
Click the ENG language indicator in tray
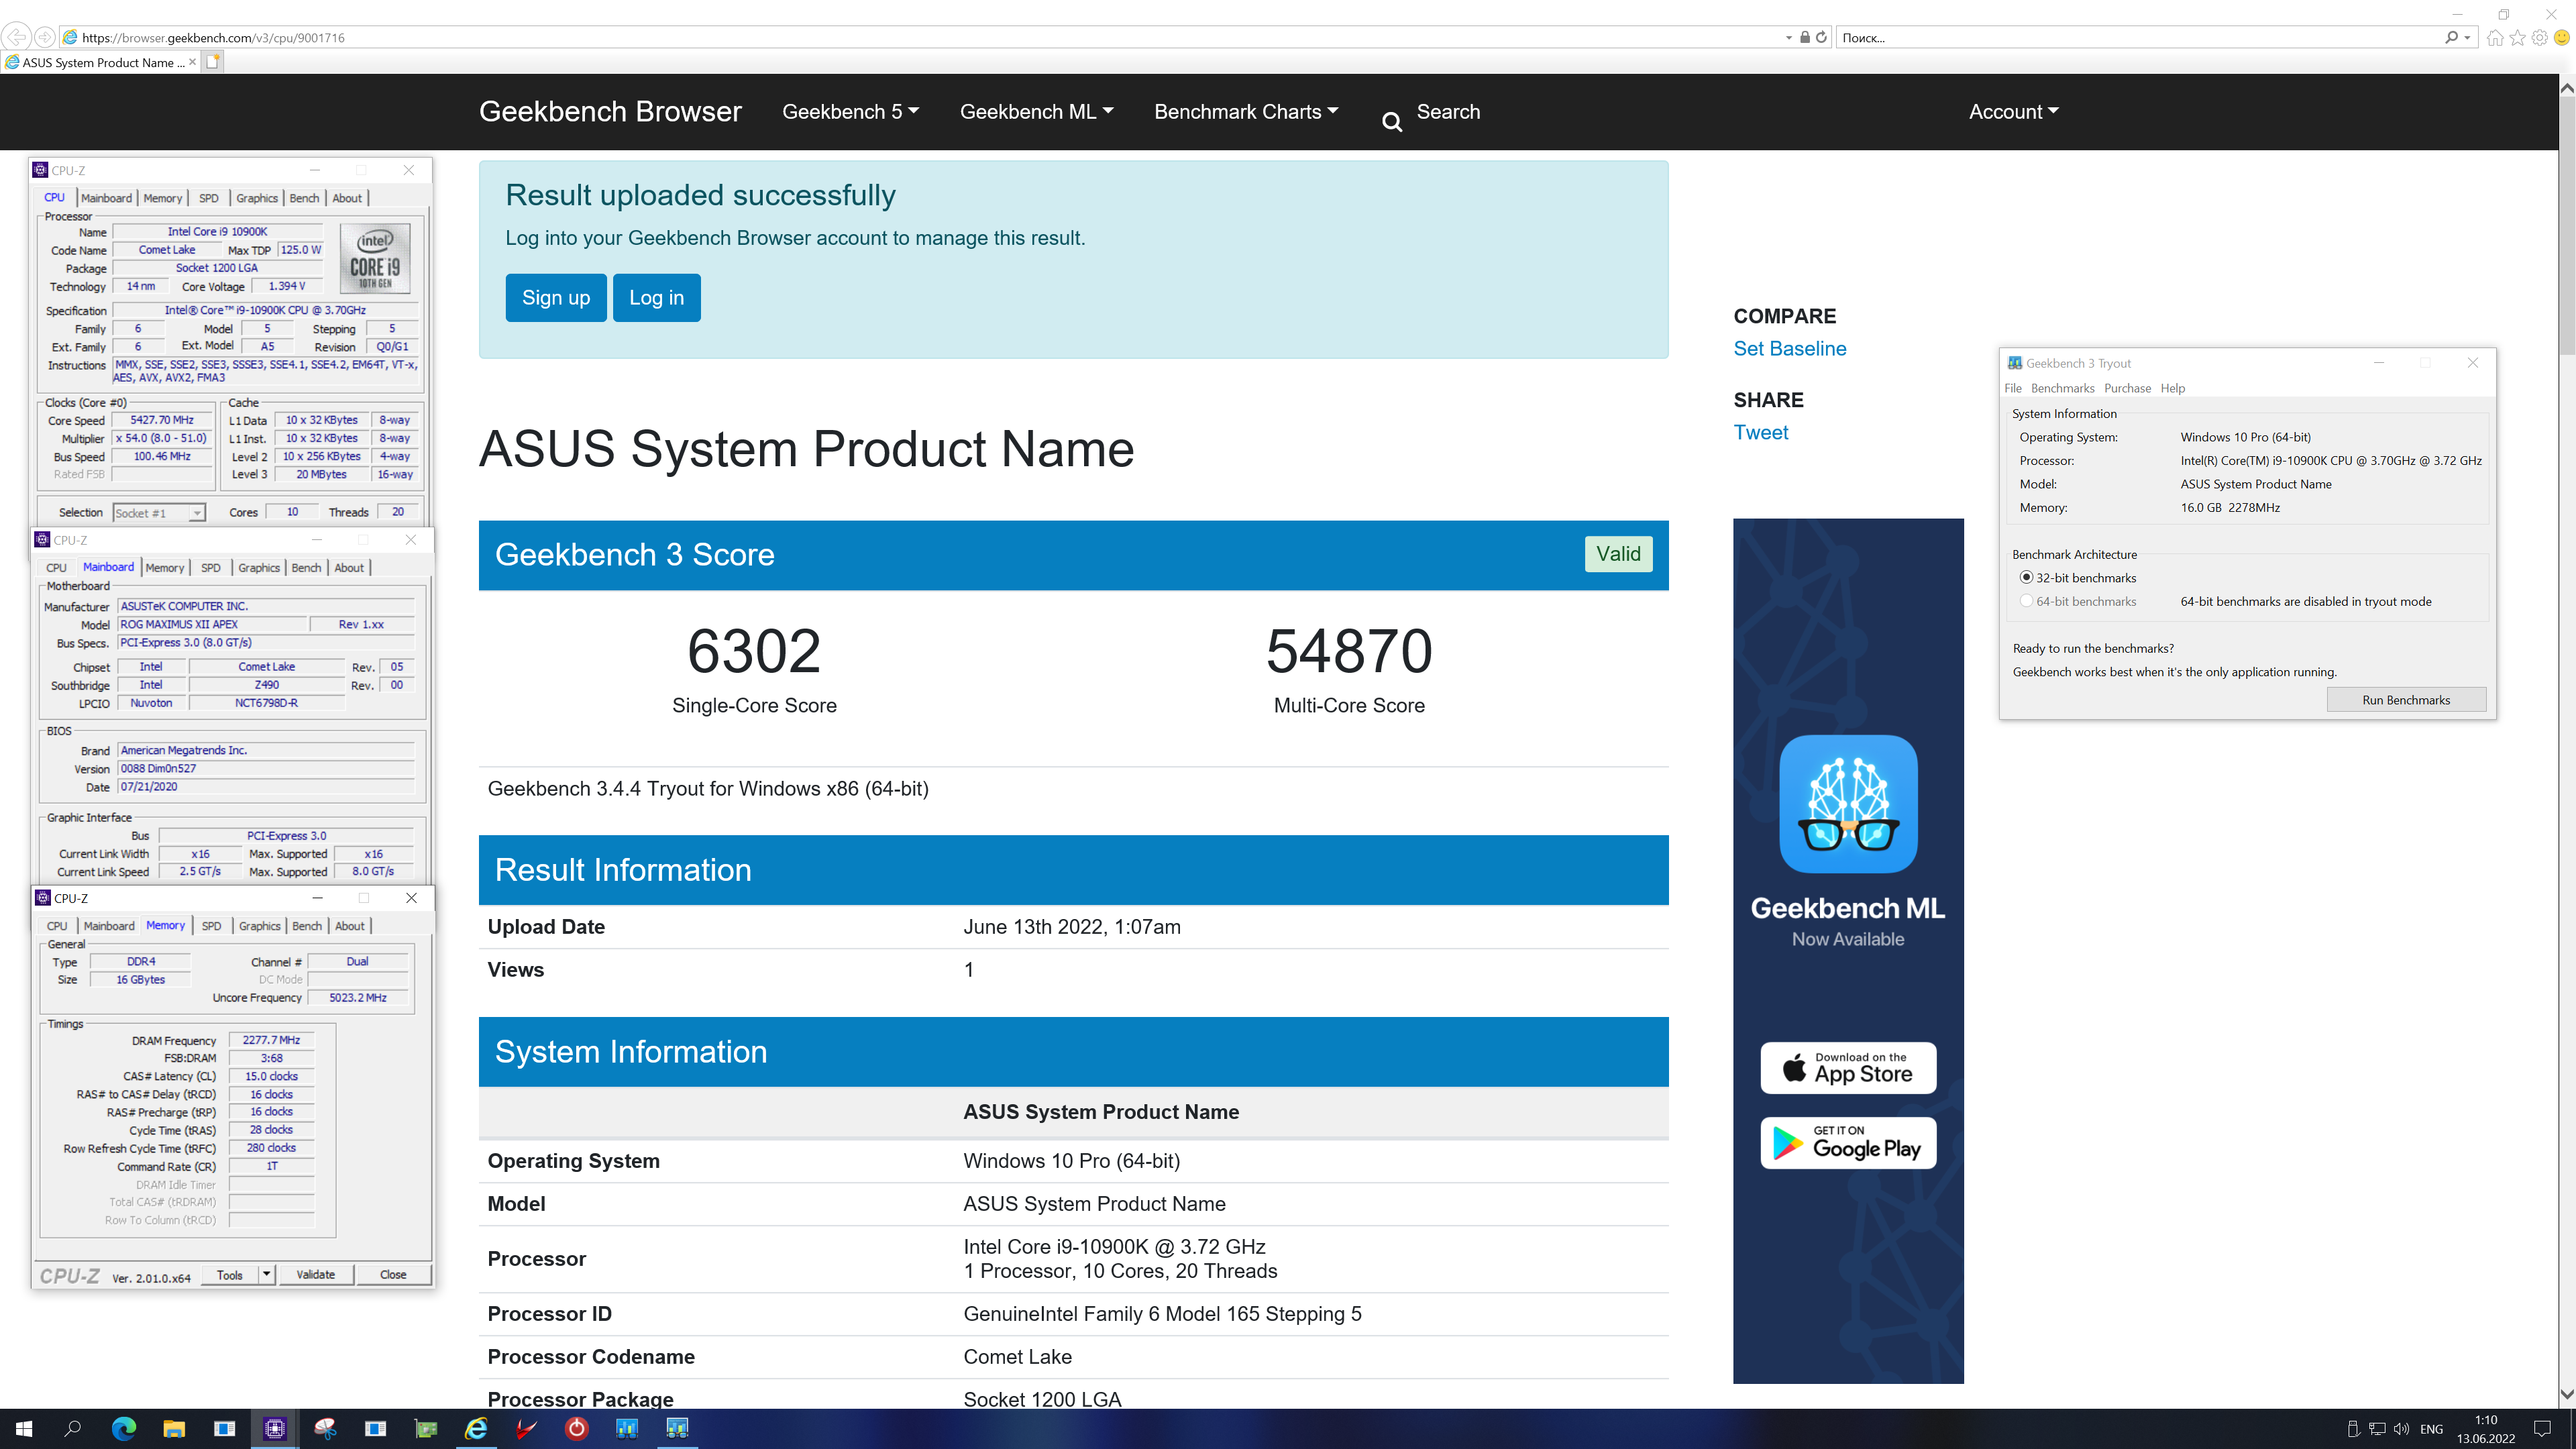click(2431, 1429)
